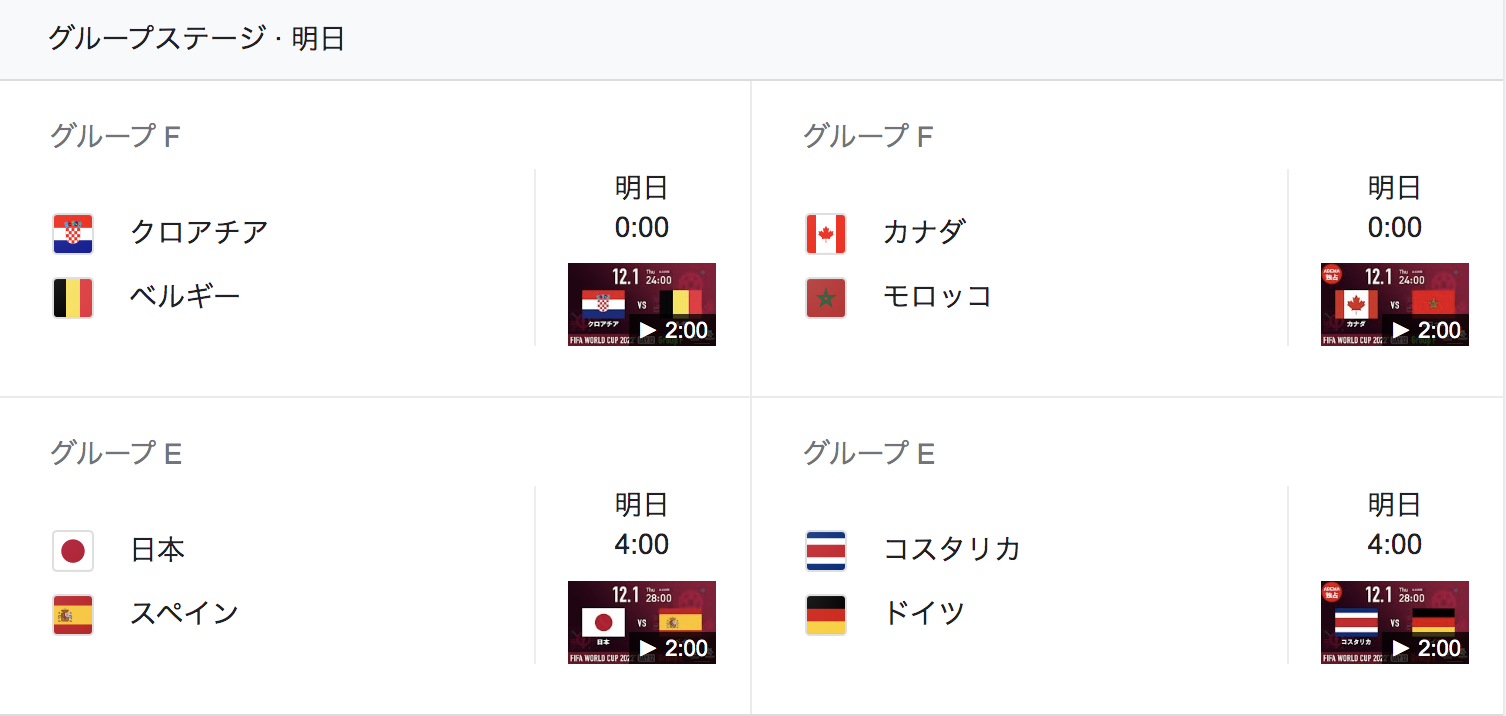Open the モロッコ team name
This screenshot has height=716, width=1506.
point(938,296)
